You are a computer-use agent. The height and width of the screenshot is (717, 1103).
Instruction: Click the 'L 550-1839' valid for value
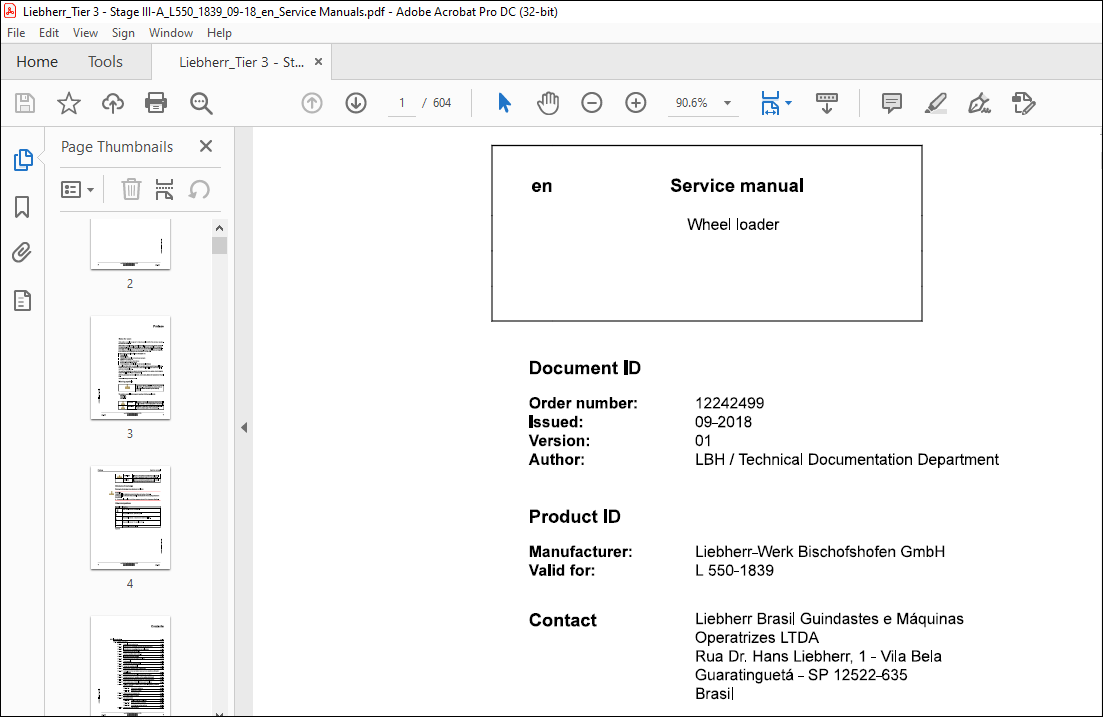(x=734, y=571)
